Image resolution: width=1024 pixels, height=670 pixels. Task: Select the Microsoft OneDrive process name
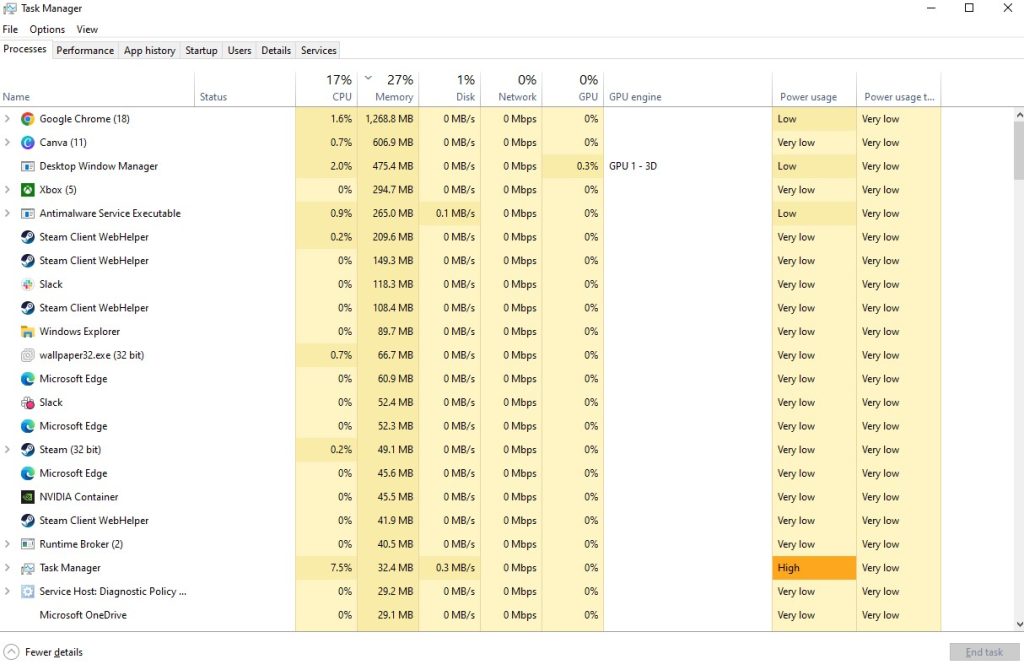83,615
